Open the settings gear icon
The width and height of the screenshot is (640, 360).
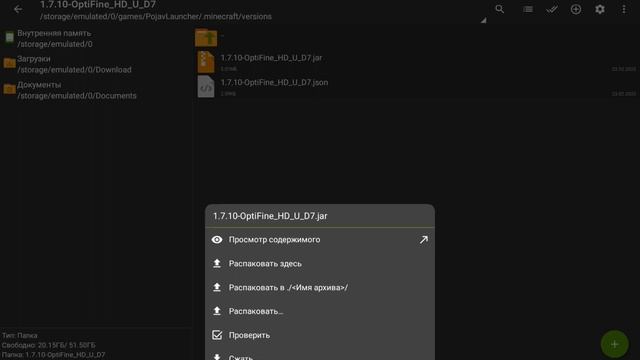[x=600, y=9]
